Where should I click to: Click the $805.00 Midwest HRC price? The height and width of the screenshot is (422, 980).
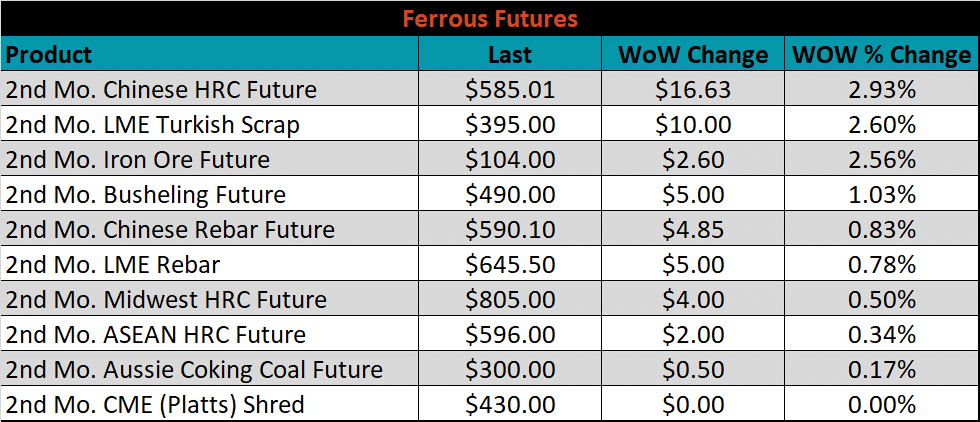[510, 299]
